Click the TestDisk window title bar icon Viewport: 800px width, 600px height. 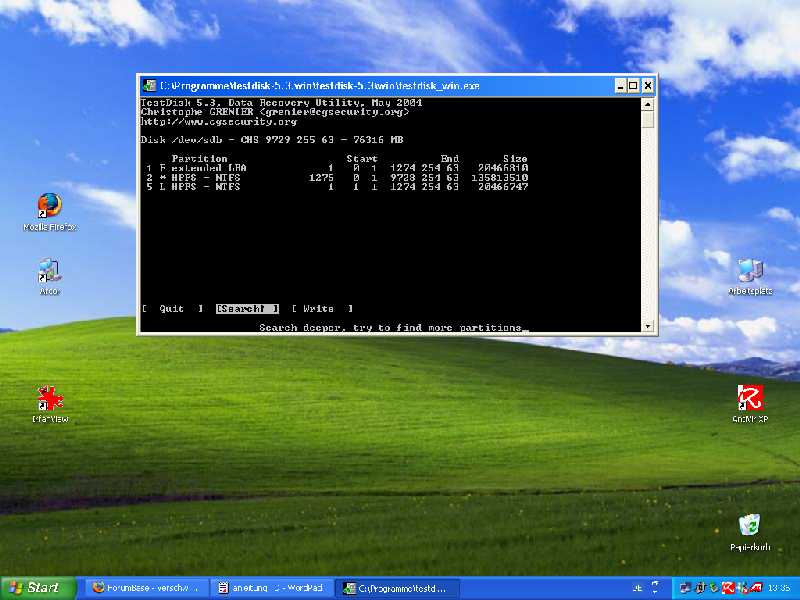click(x=149, y=86)
